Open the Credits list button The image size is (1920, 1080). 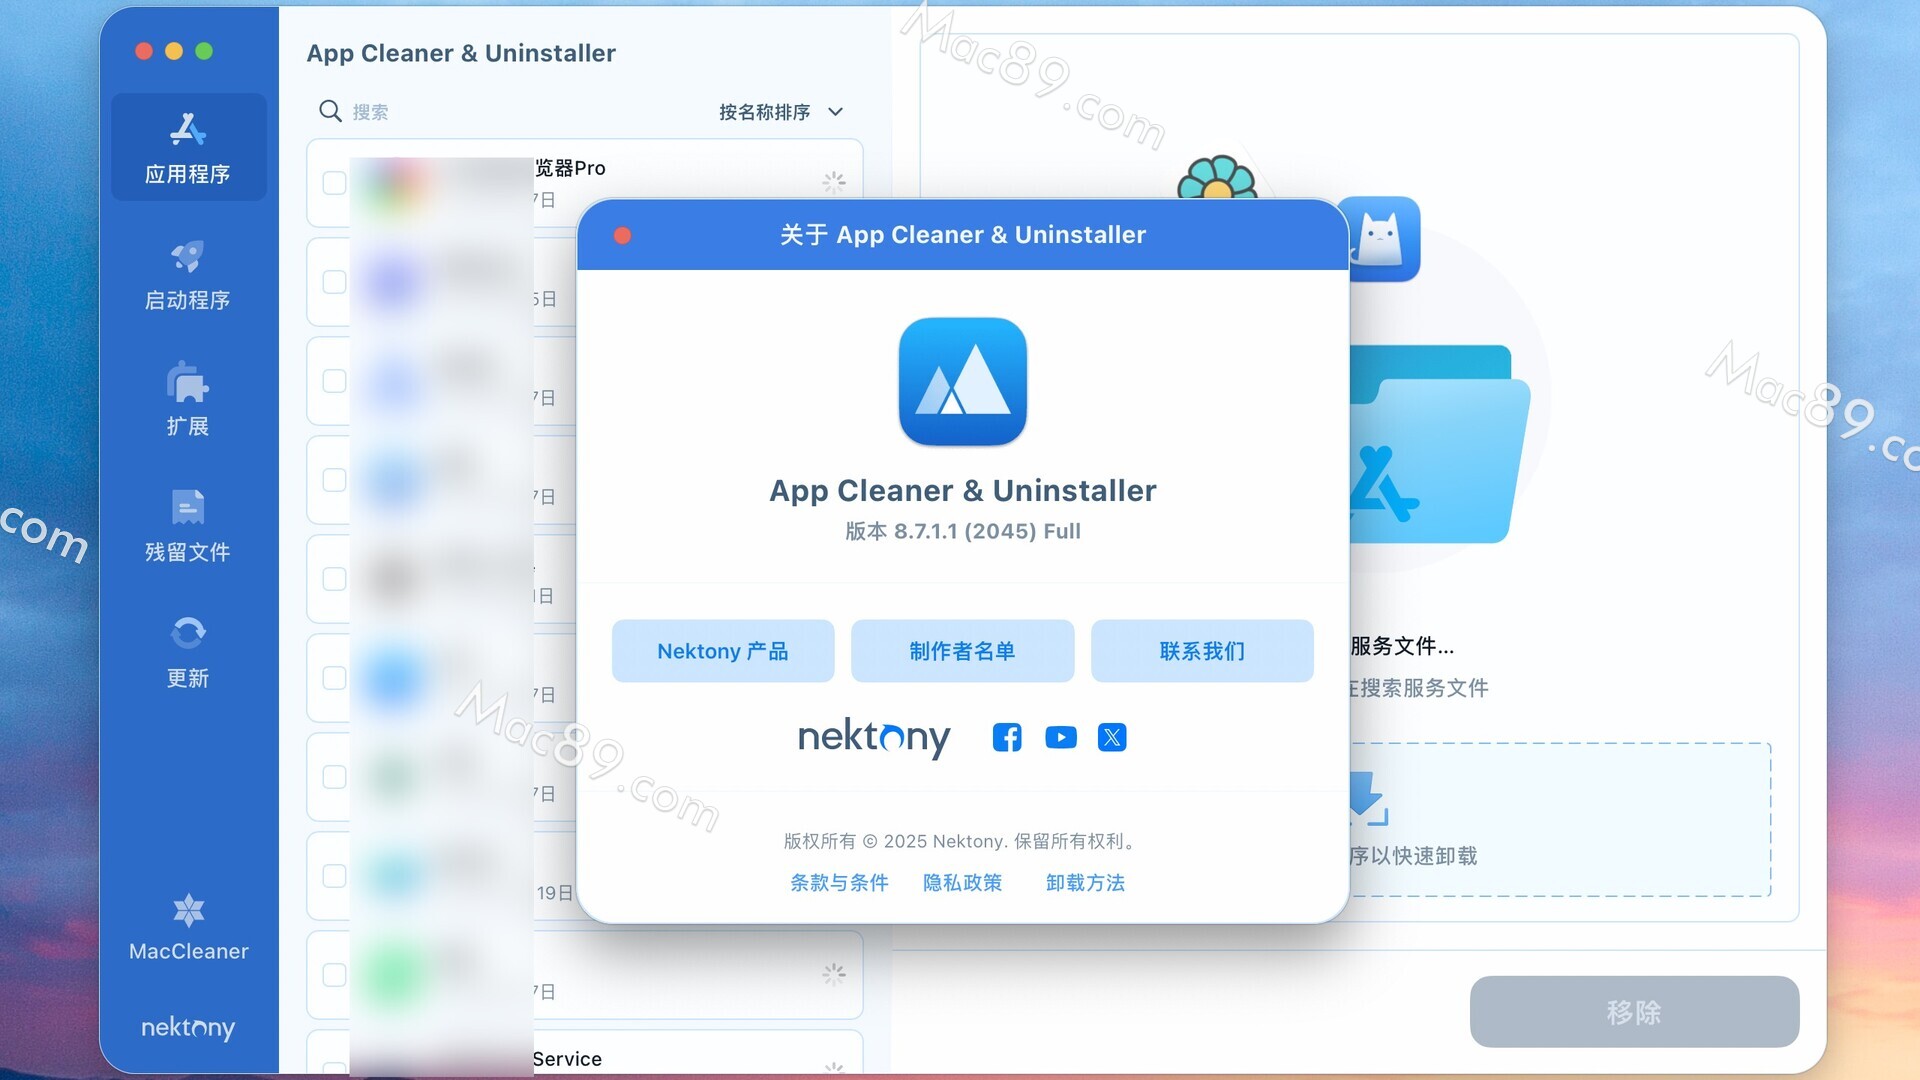pos(962,651)
